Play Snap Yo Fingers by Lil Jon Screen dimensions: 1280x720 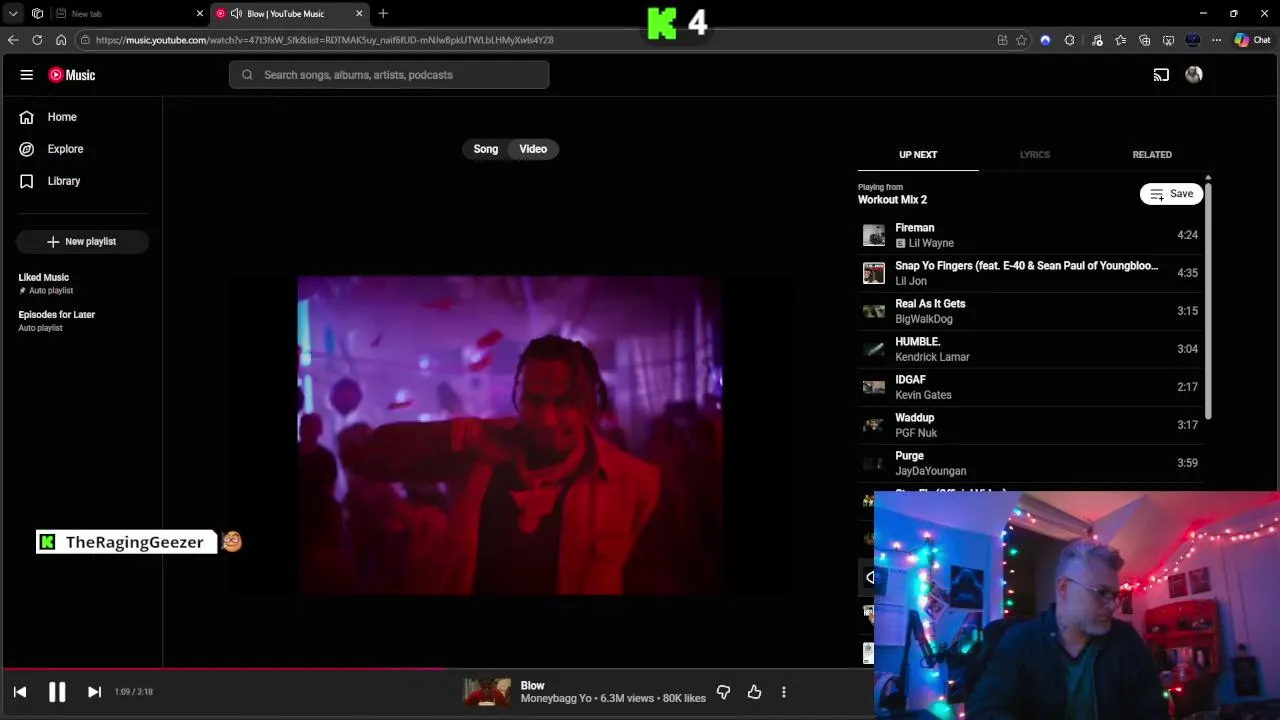click(1030, 273)
